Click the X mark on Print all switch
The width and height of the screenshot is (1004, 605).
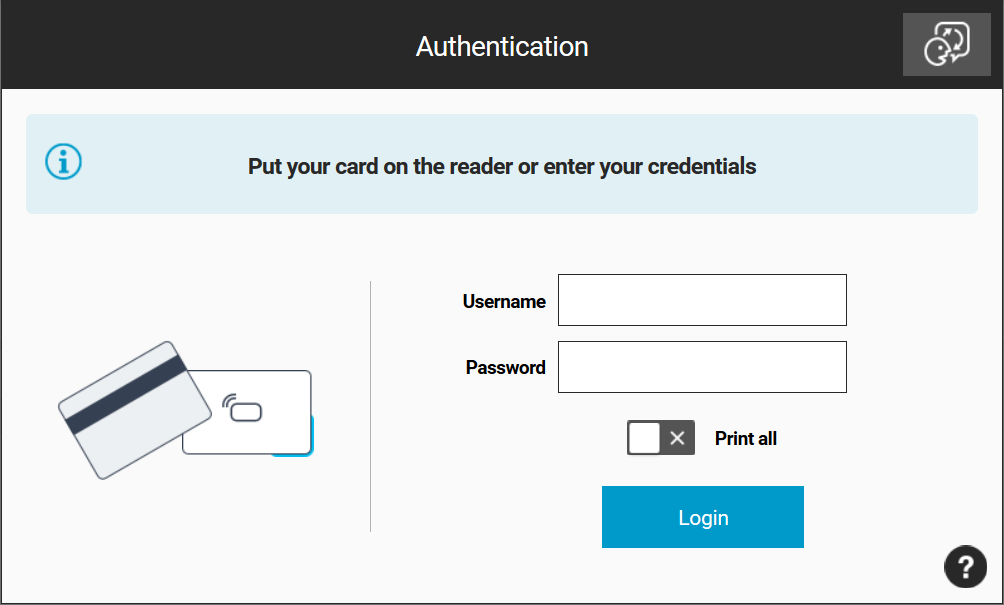677,438
